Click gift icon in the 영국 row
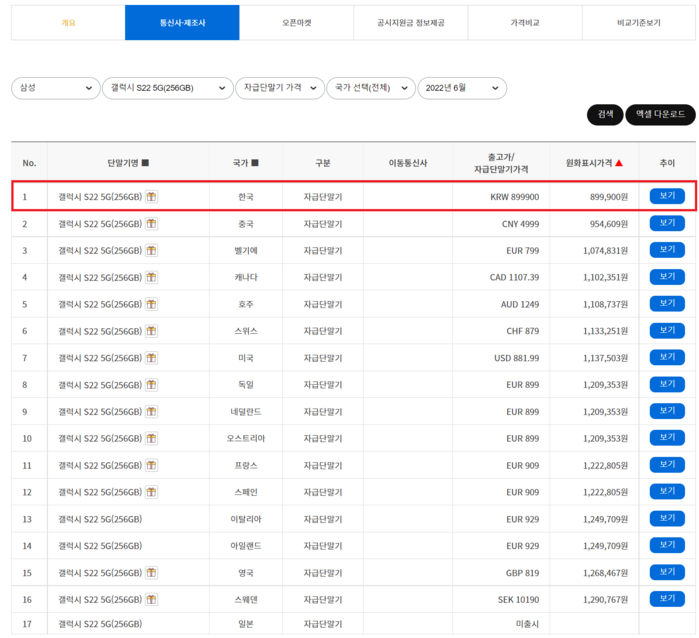The image size is (699, 638). click(152, 572)
